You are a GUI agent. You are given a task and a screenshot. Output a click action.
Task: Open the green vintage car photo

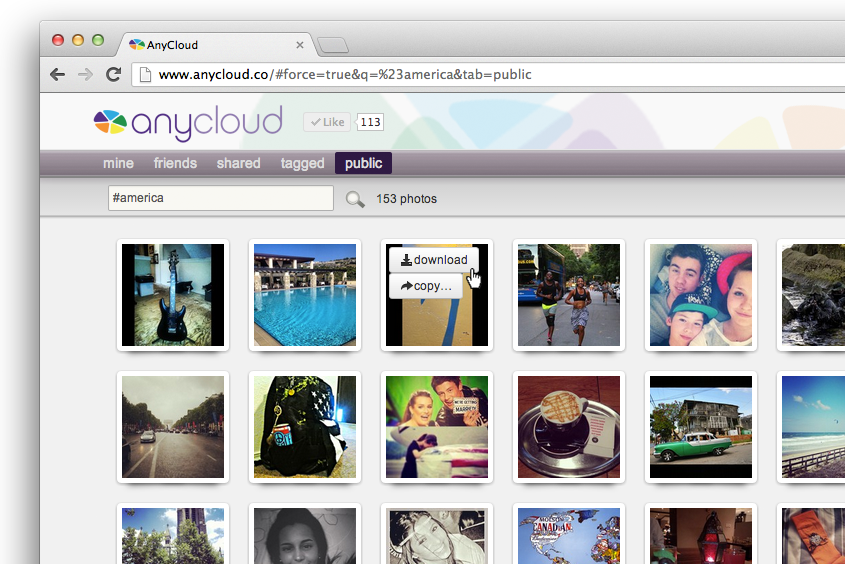pyautogui.click(x=701, y=427)
